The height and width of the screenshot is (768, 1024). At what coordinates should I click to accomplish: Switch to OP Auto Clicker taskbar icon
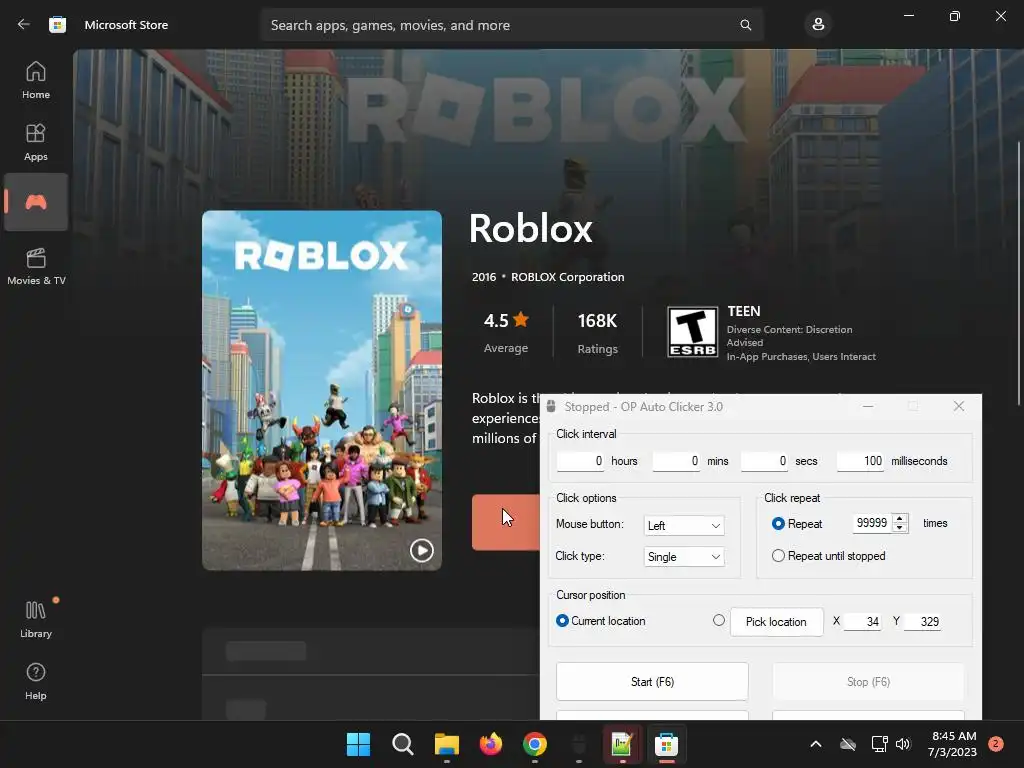pyautogui.click(x=579, y=744)
